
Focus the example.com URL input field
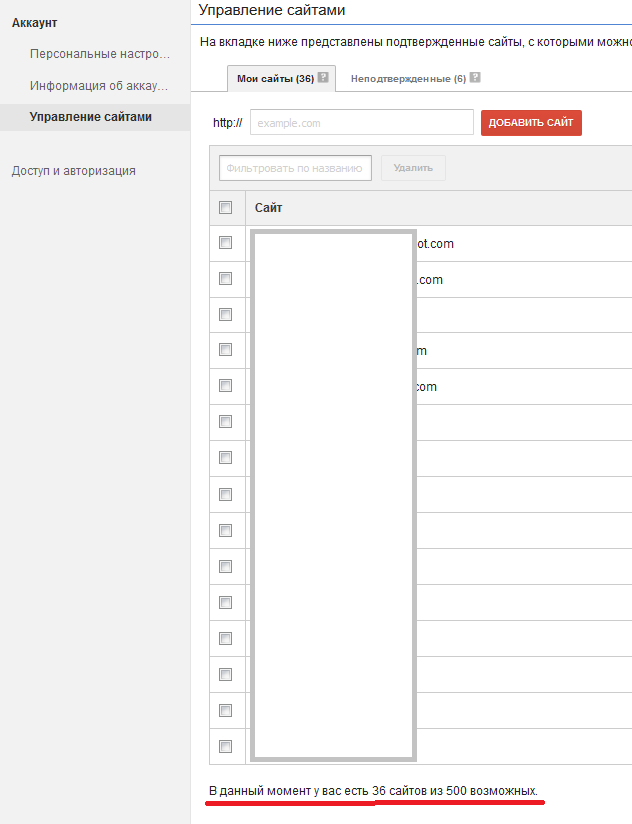(361, 123)
